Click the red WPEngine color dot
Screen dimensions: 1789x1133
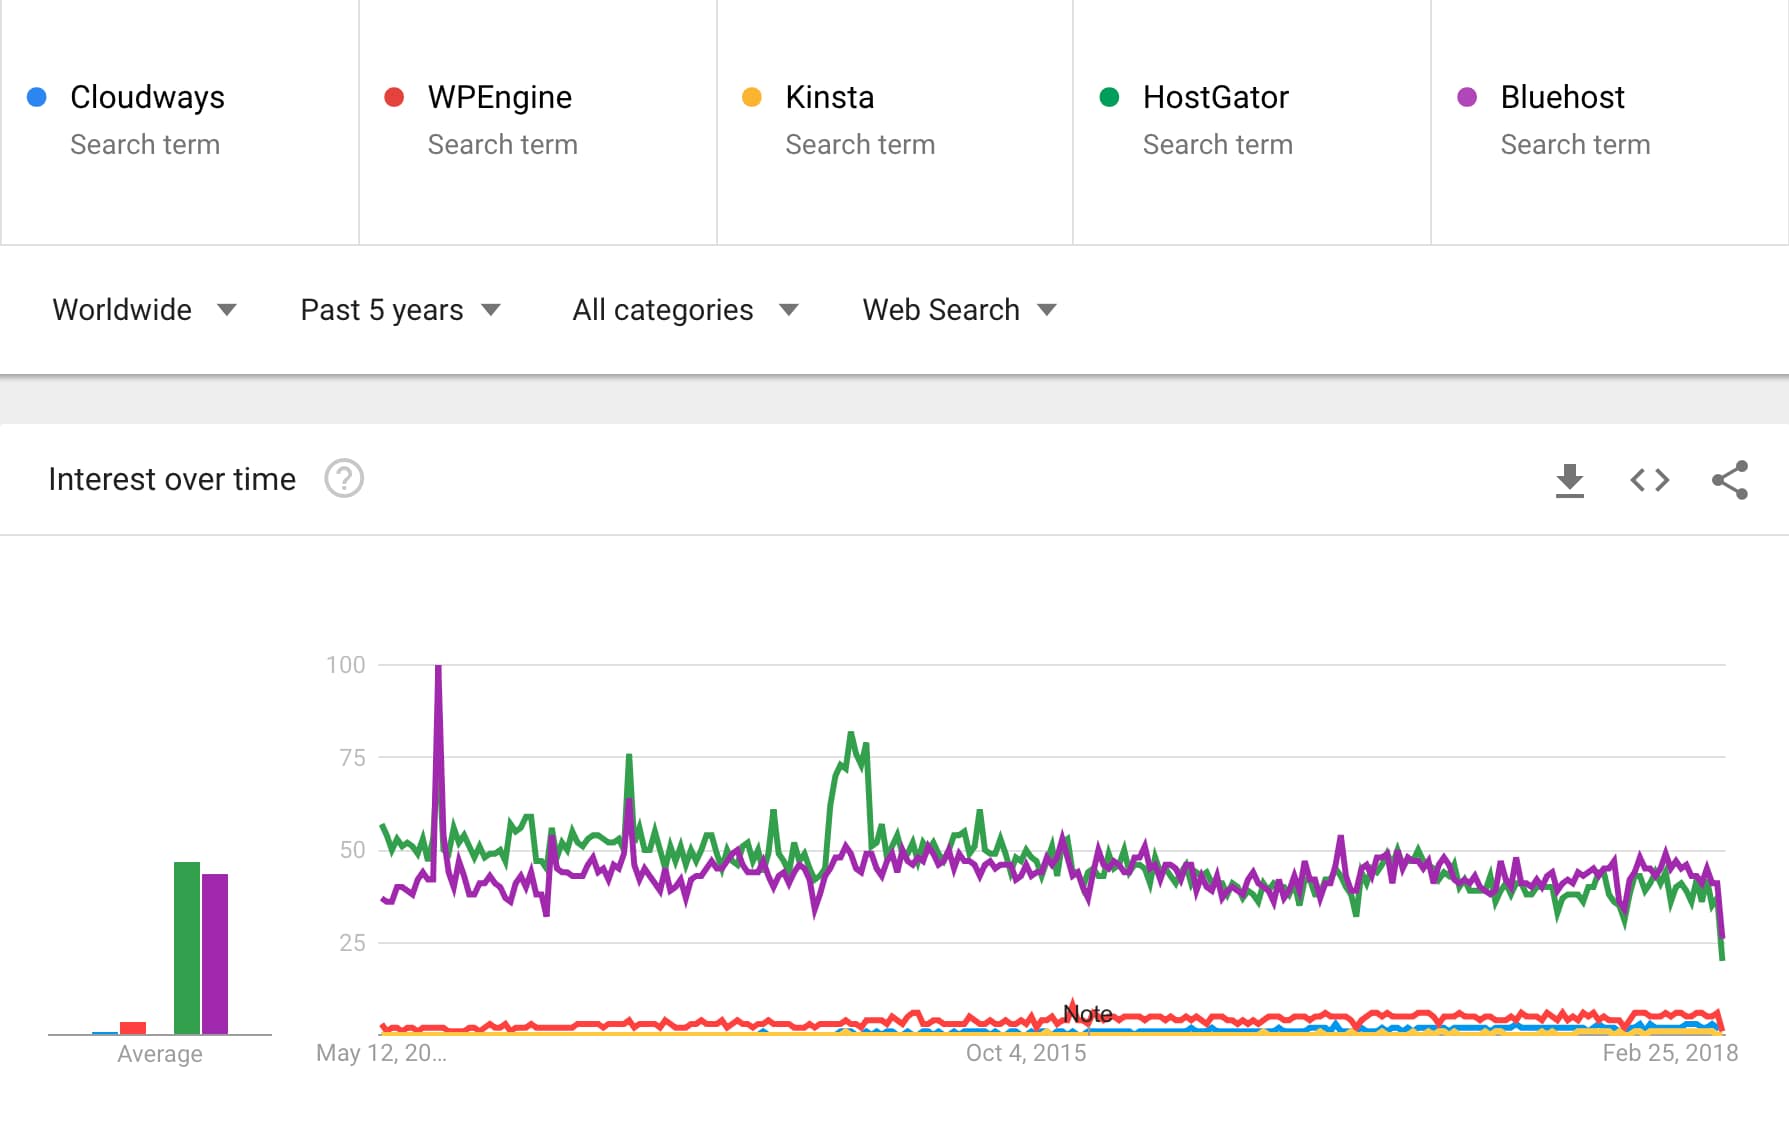[x=392, y=96]
